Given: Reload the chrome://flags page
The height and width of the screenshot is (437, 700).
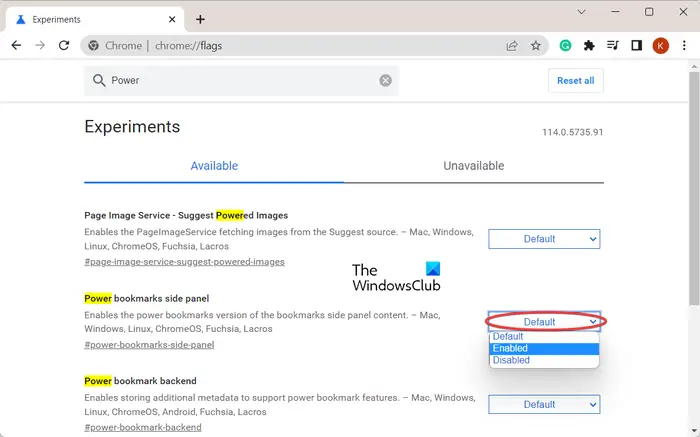Looking at the screenshot, I should pyautogui.click(x=64, y=46).
